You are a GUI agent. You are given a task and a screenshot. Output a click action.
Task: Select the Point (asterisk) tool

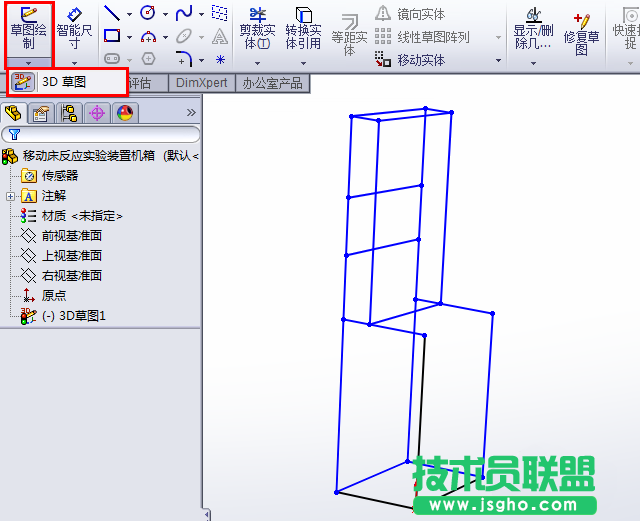click(220, 60)
